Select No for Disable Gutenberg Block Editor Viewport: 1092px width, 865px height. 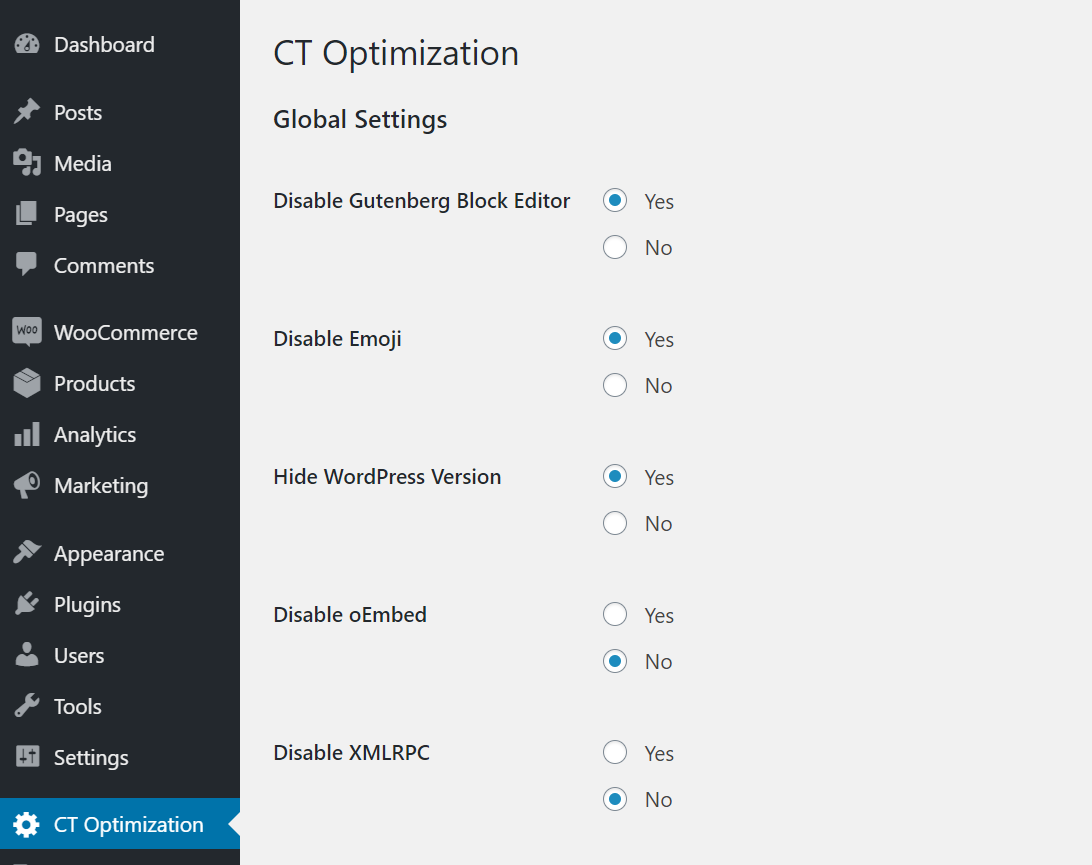pyautogui.click(x=615, y=247)
